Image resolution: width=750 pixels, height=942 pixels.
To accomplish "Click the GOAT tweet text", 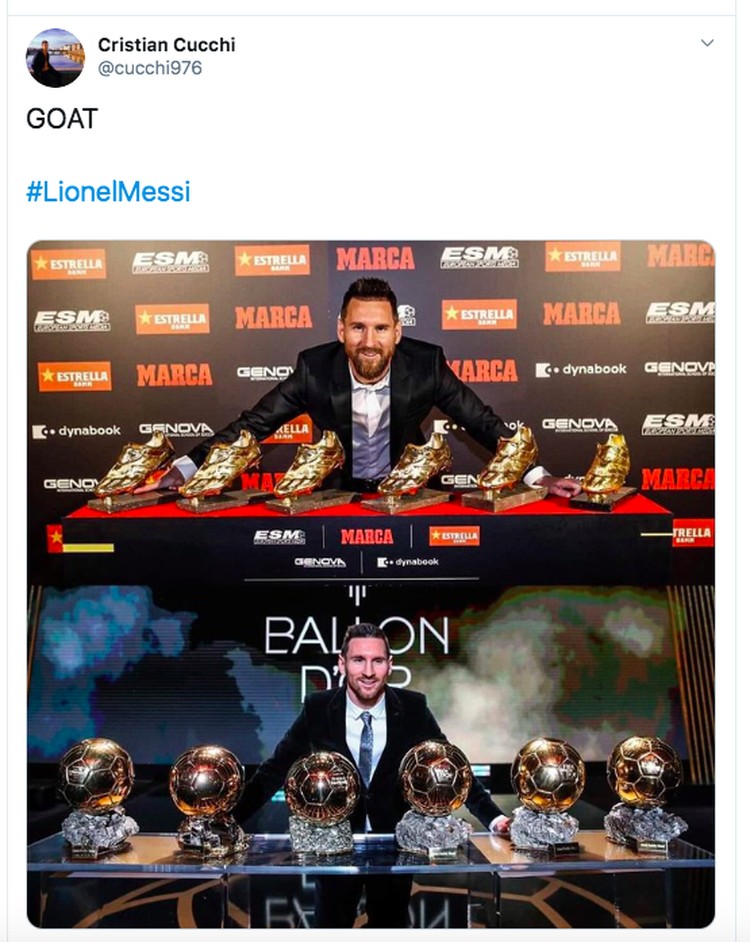I will pos(62,118).
